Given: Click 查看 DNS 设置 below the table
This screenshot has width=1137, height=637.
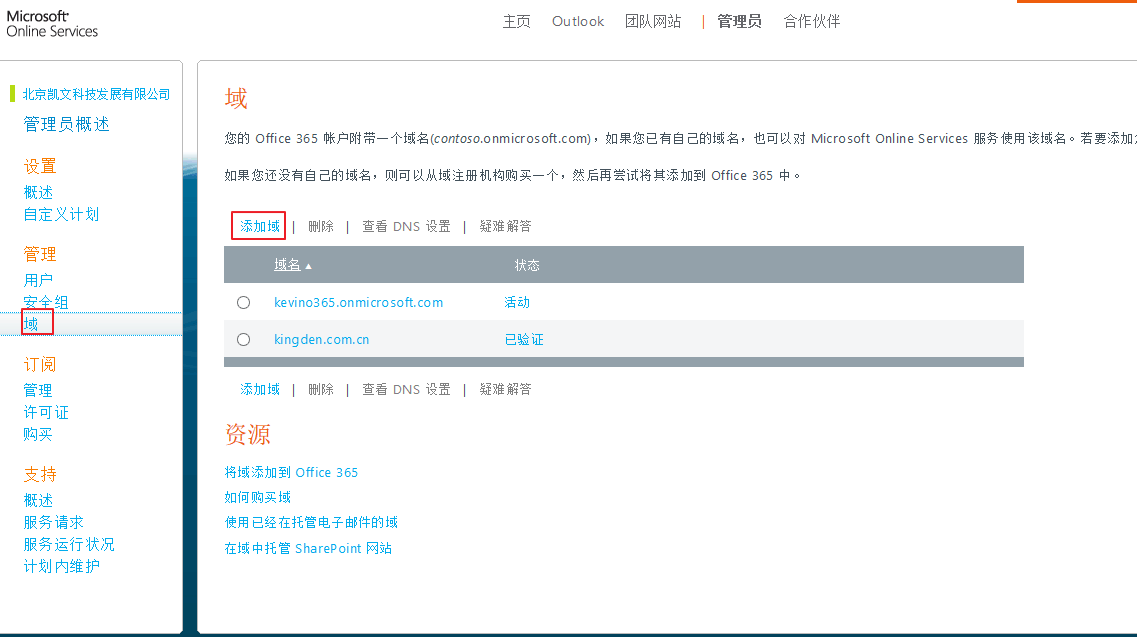Looking at the screenshot, I should (406, 390).
